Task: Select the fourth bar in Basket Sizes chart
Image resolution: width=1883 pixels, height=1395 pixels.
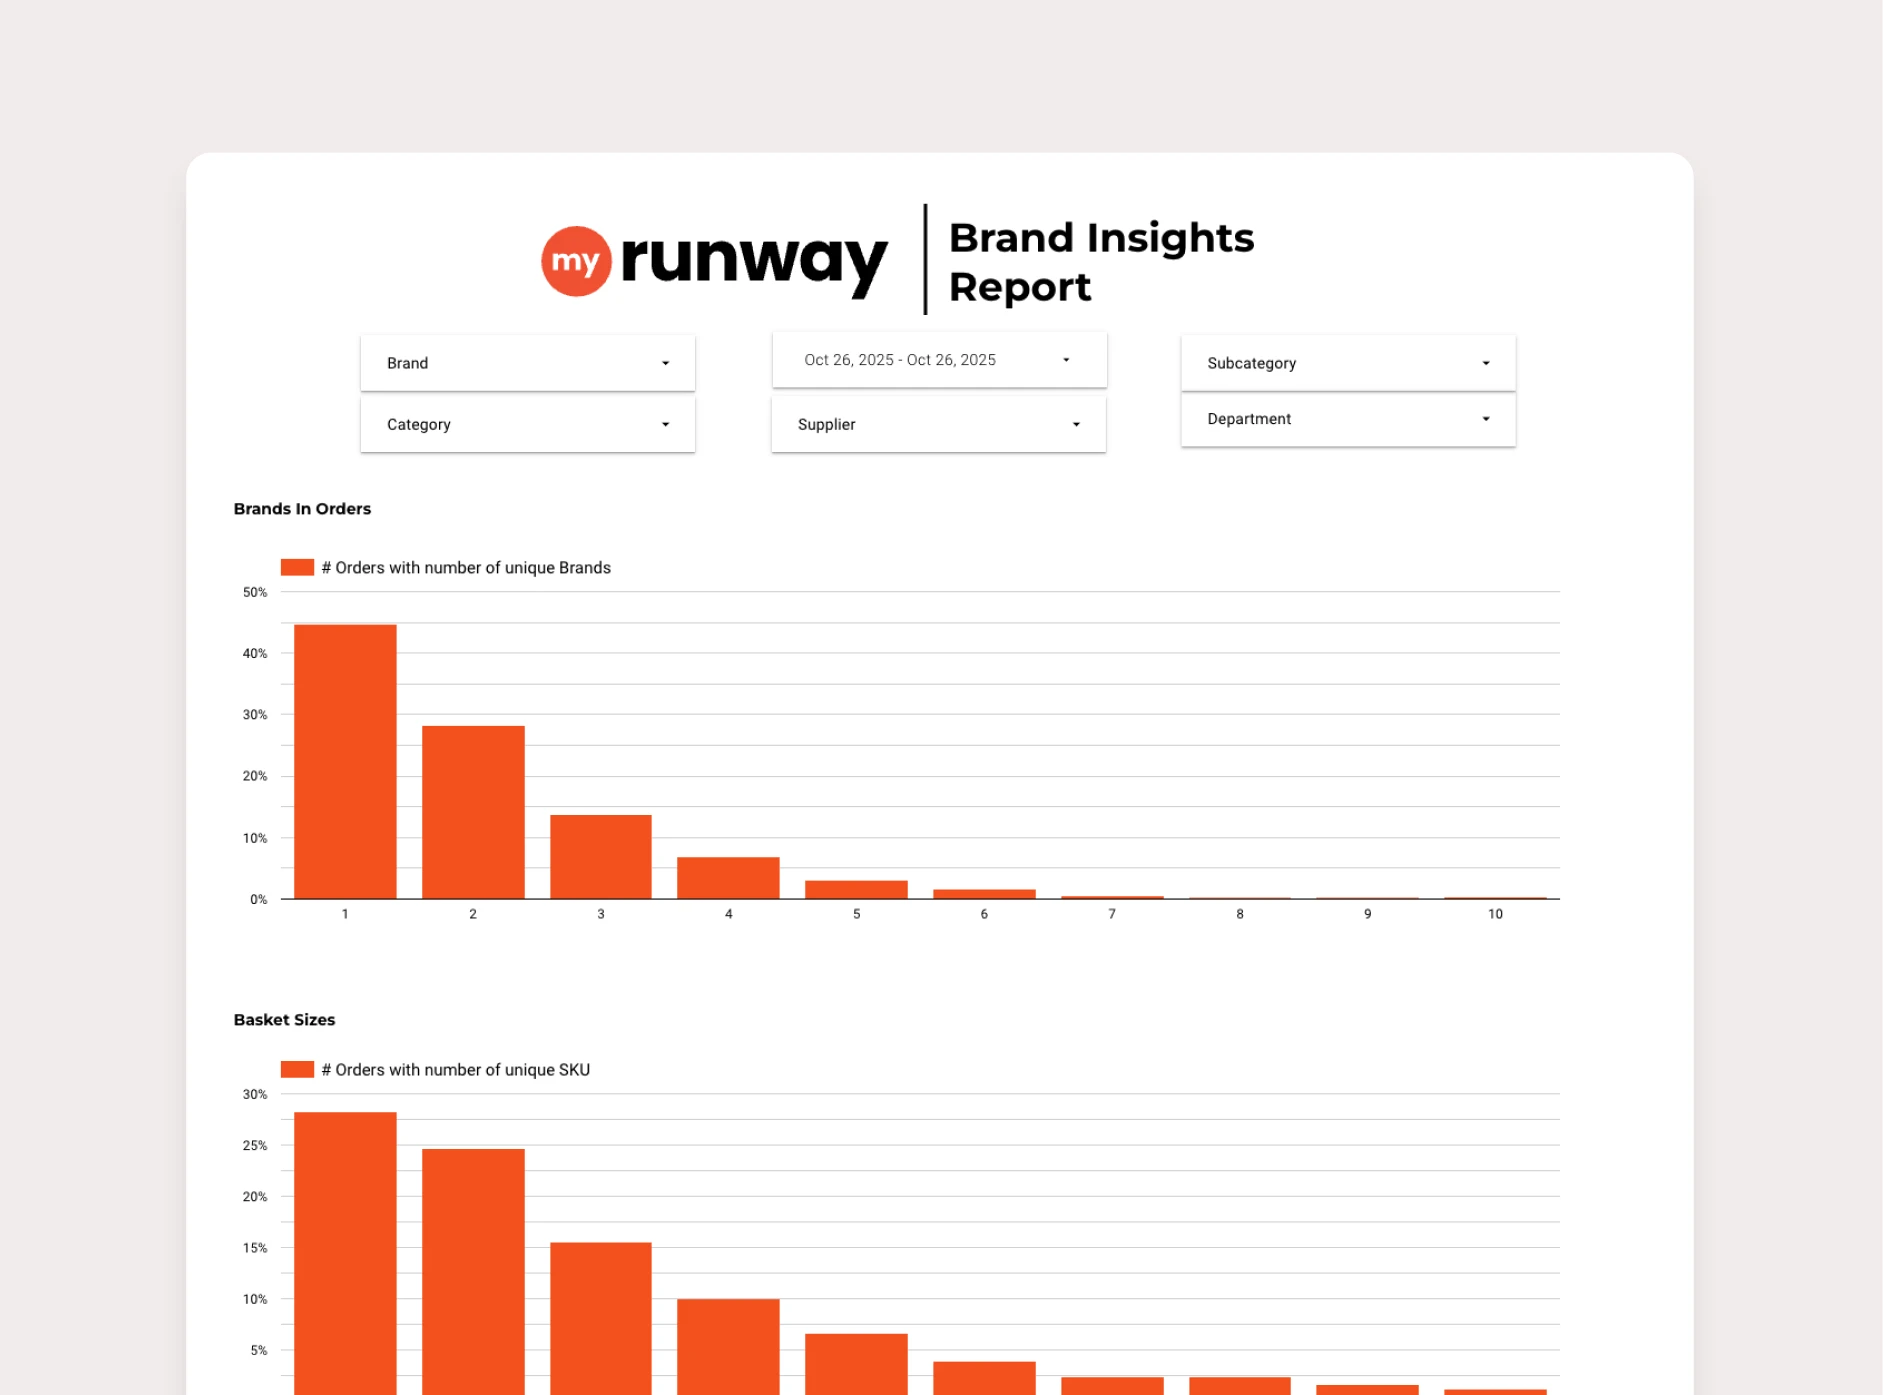Action: click(728, 1347)
